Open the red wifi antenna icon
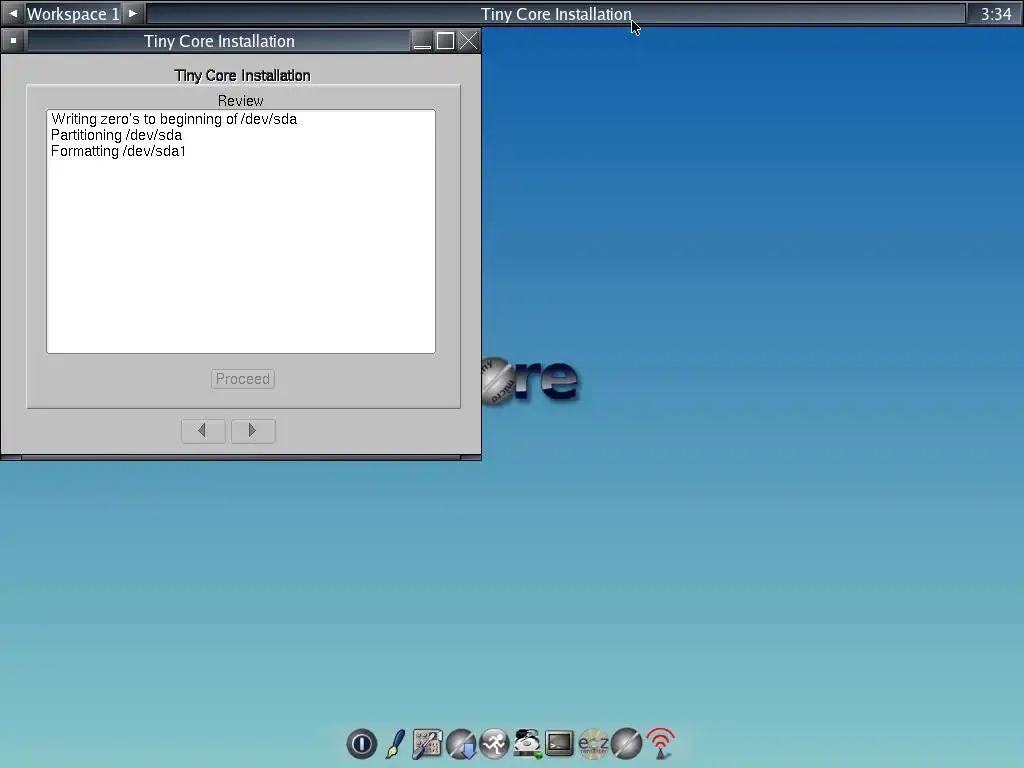Screen dimensions: 1024x768 [660, 743]
